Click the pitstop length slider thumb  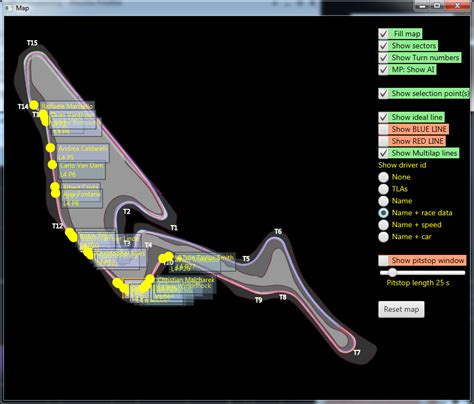pos(393,273)
